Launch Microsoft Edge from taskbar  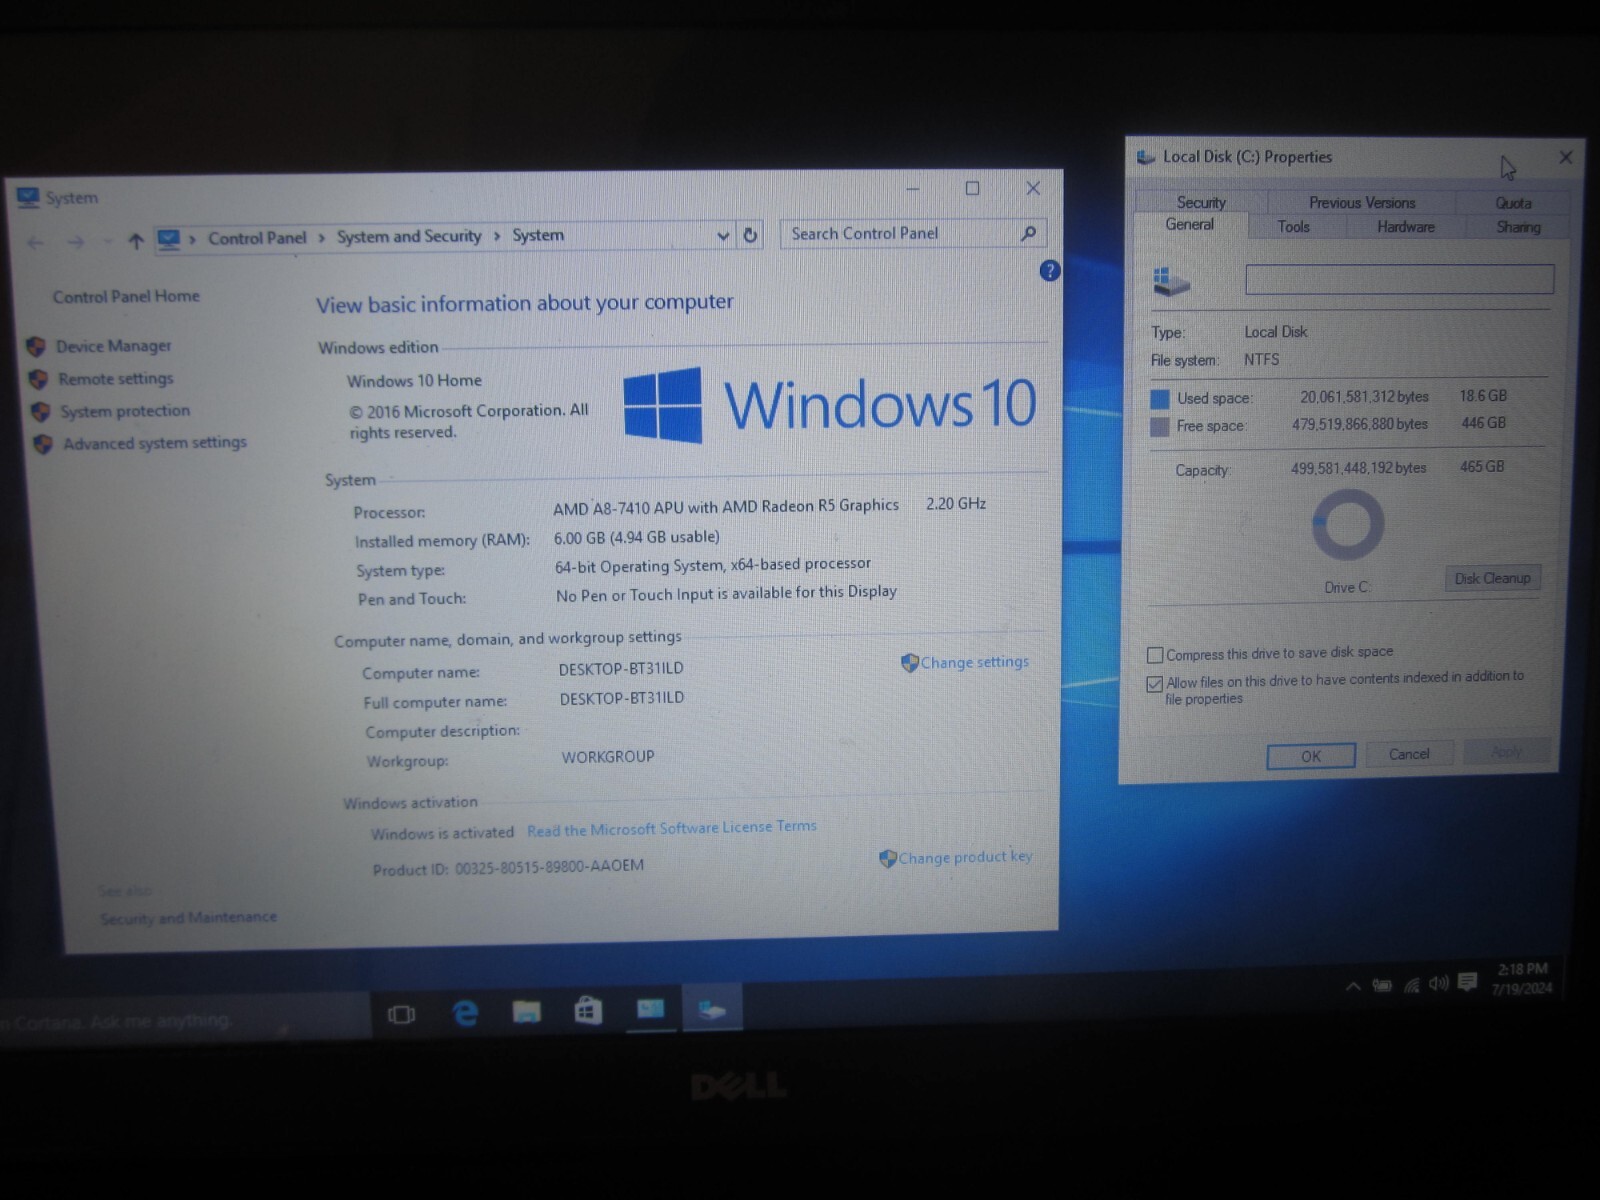(x=465, y=1013)
